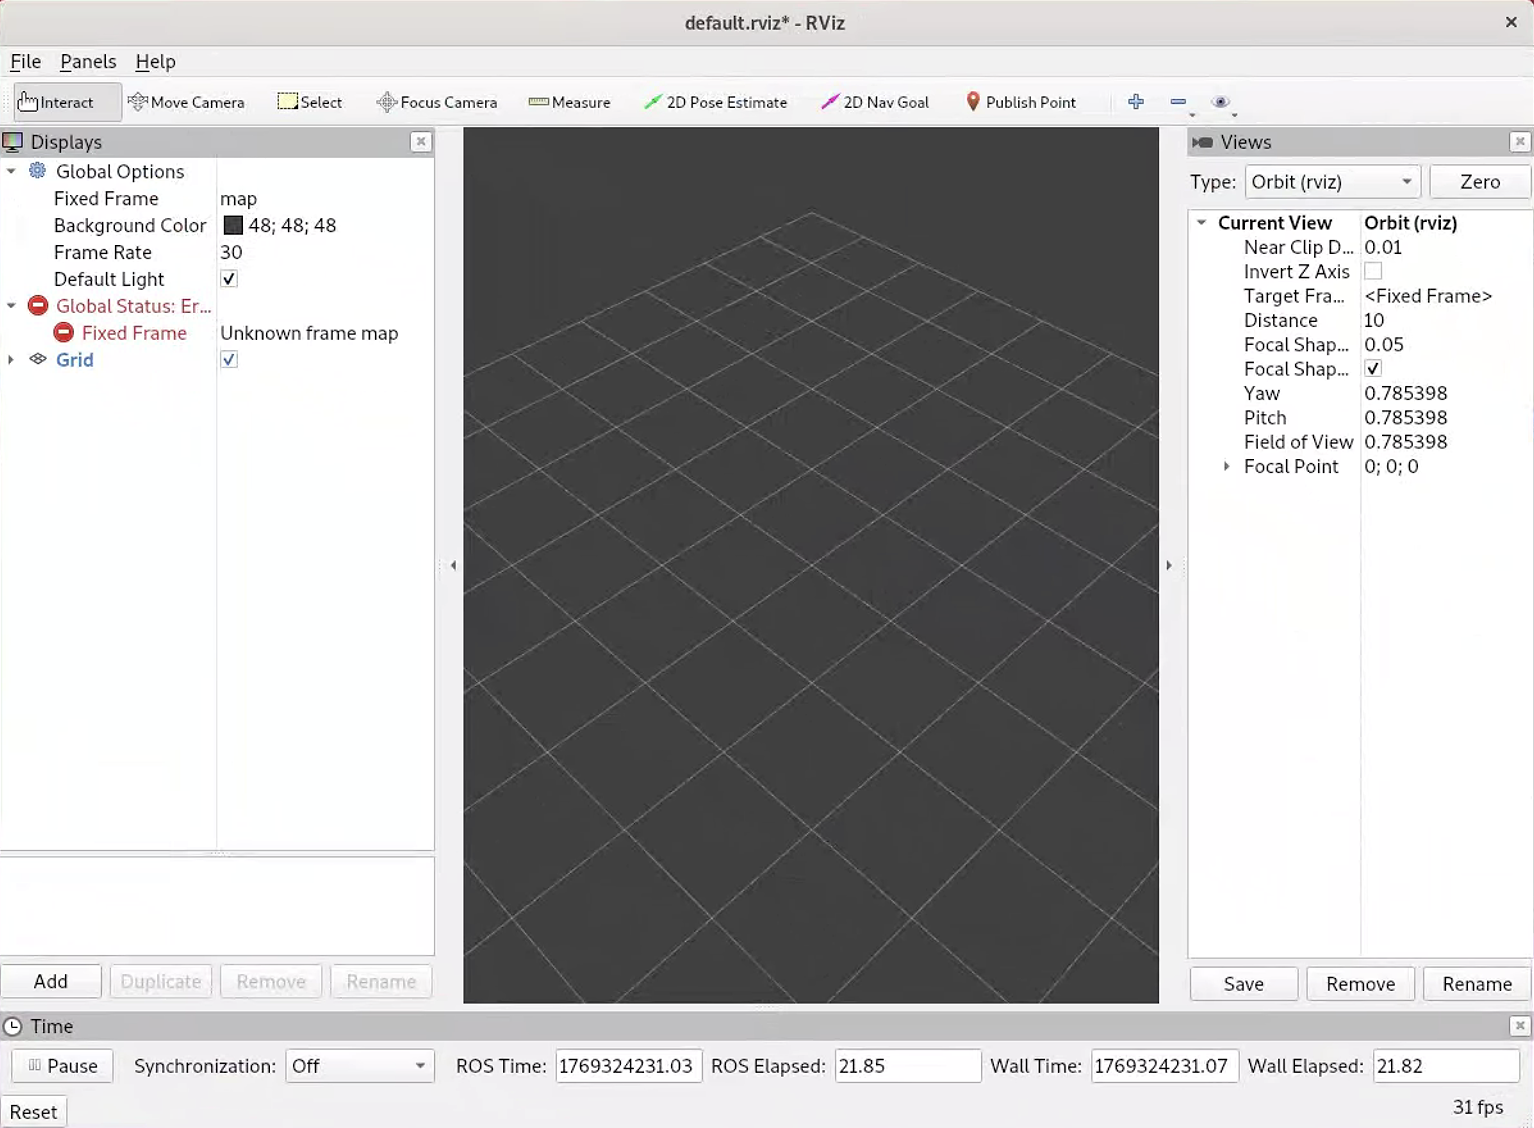The height and width of the screenshot is (1128, 1534).
Task: Open the File menu
Action: click(x=25, y=61)
